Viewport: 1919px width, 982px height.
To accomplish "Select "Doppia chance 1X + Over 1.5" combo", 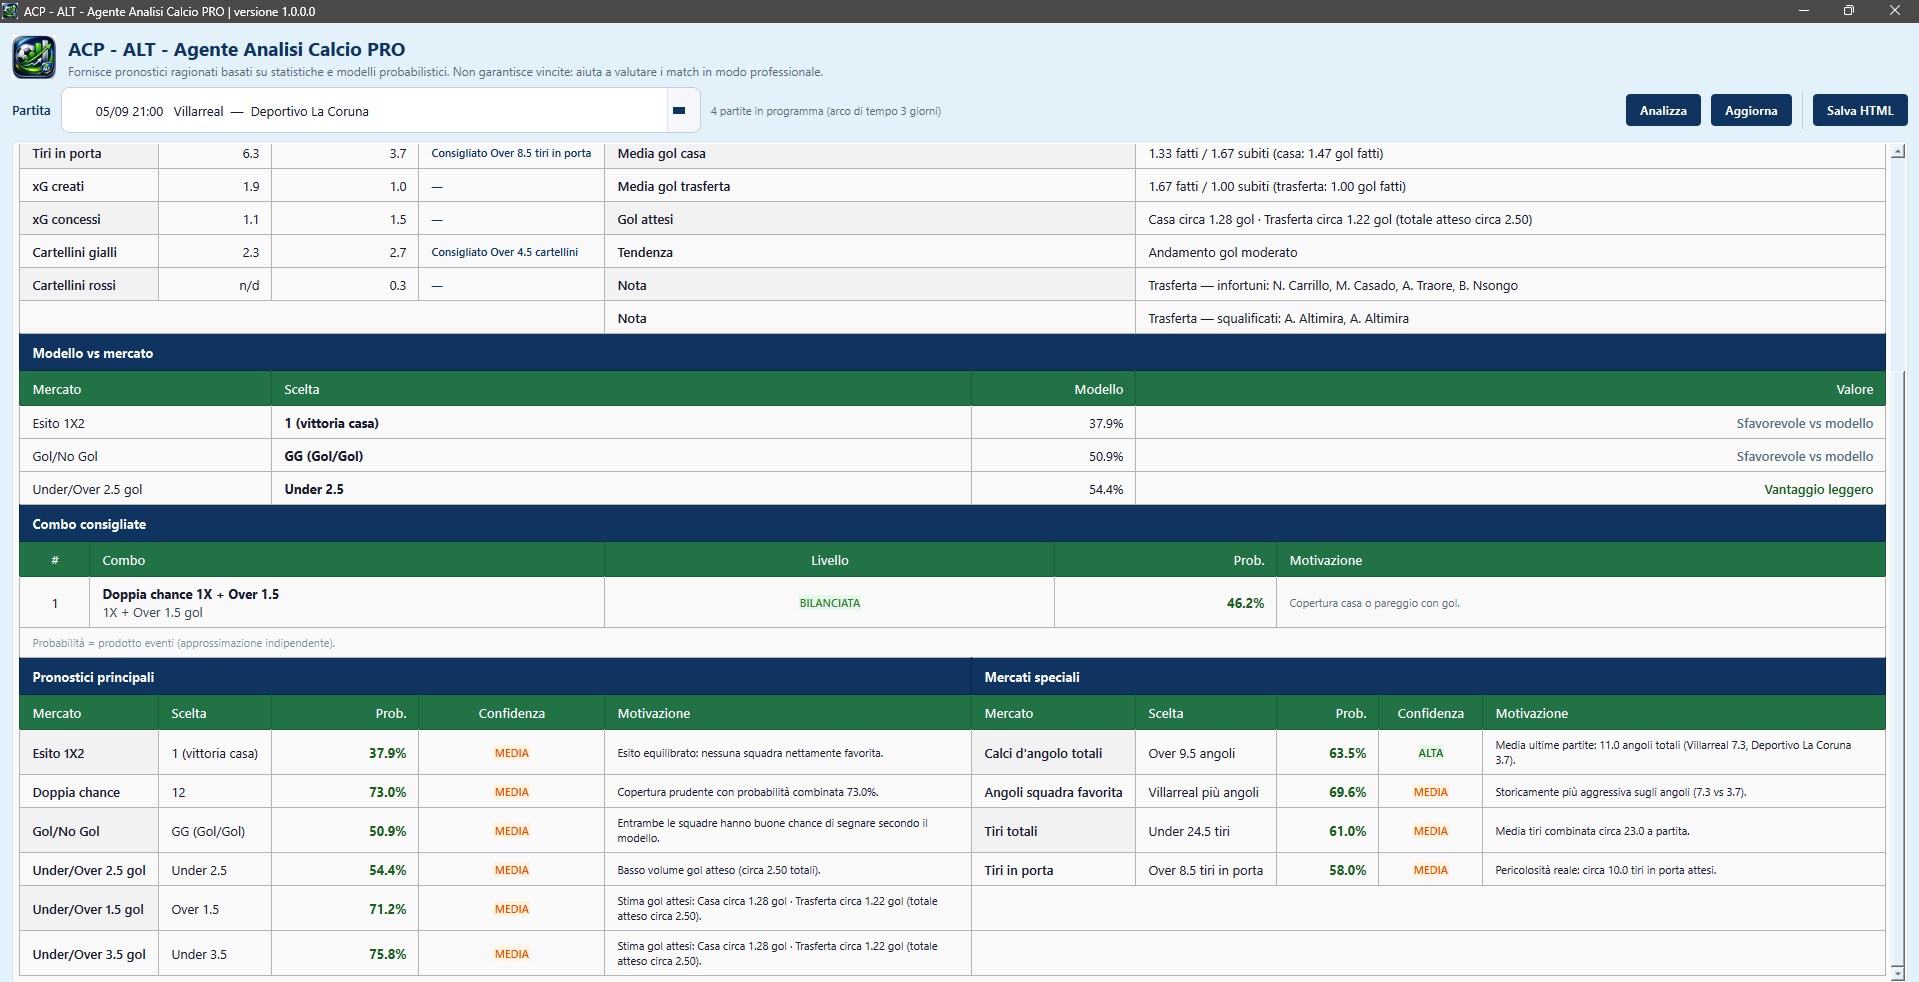I will pyautogui.click(x=191, y=594).
